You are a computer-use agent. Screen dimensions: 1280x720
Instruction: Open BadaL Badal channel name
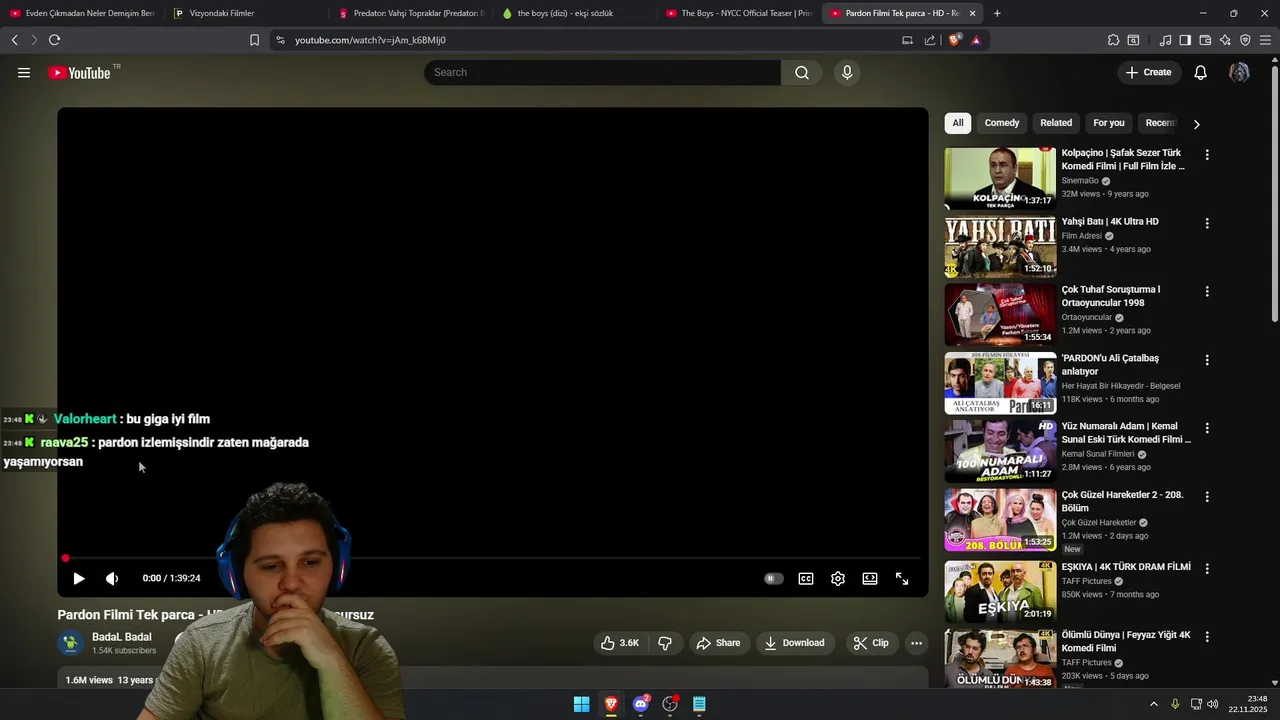pos(122,637)
